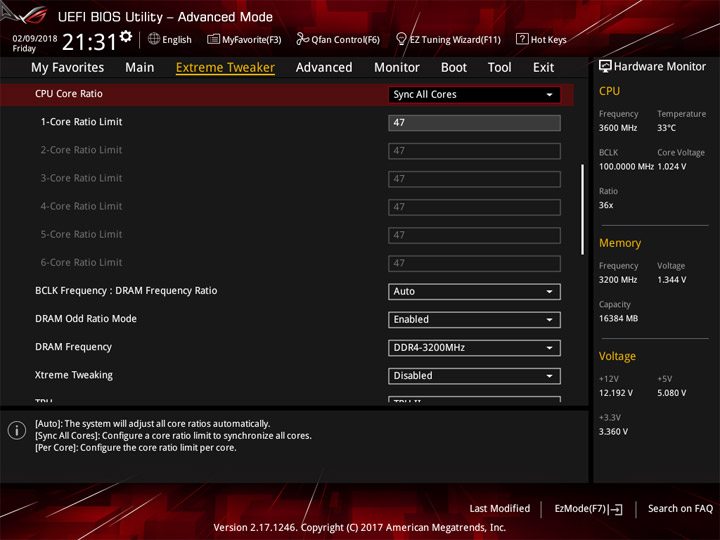Viewport: 720px width, 540px height.
Task: Click the Hardware Monitor title
Action: pos(660,67)
